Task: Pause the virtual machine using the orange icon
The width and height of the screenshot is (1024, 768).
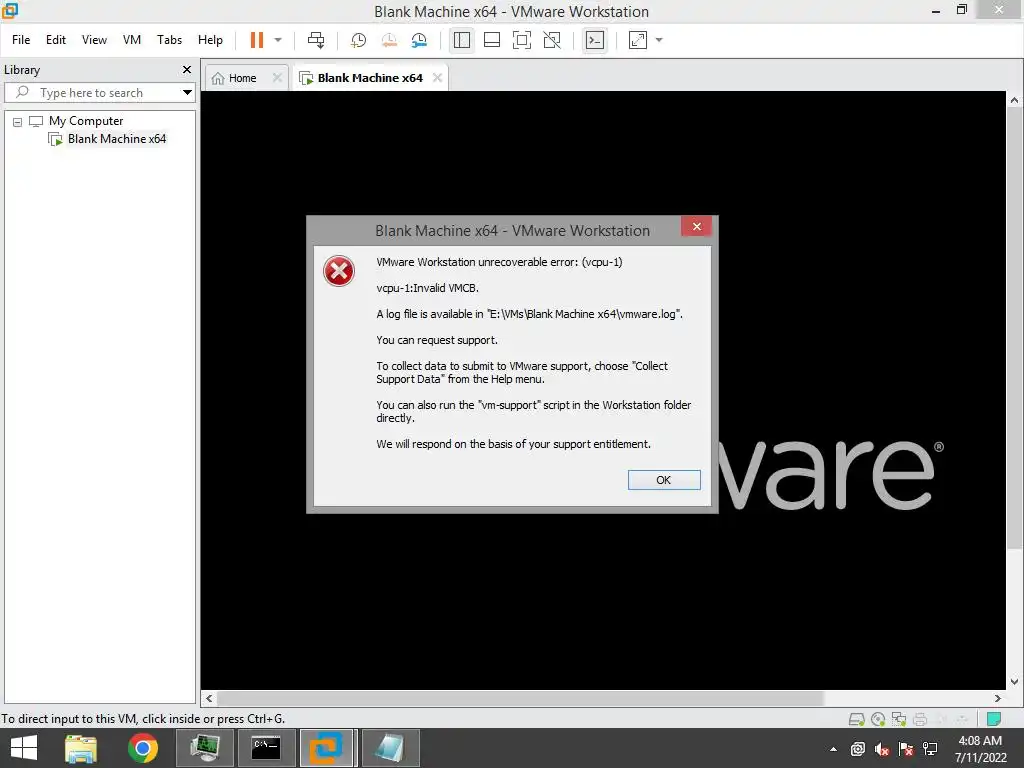Action: (x=257, y=40)
